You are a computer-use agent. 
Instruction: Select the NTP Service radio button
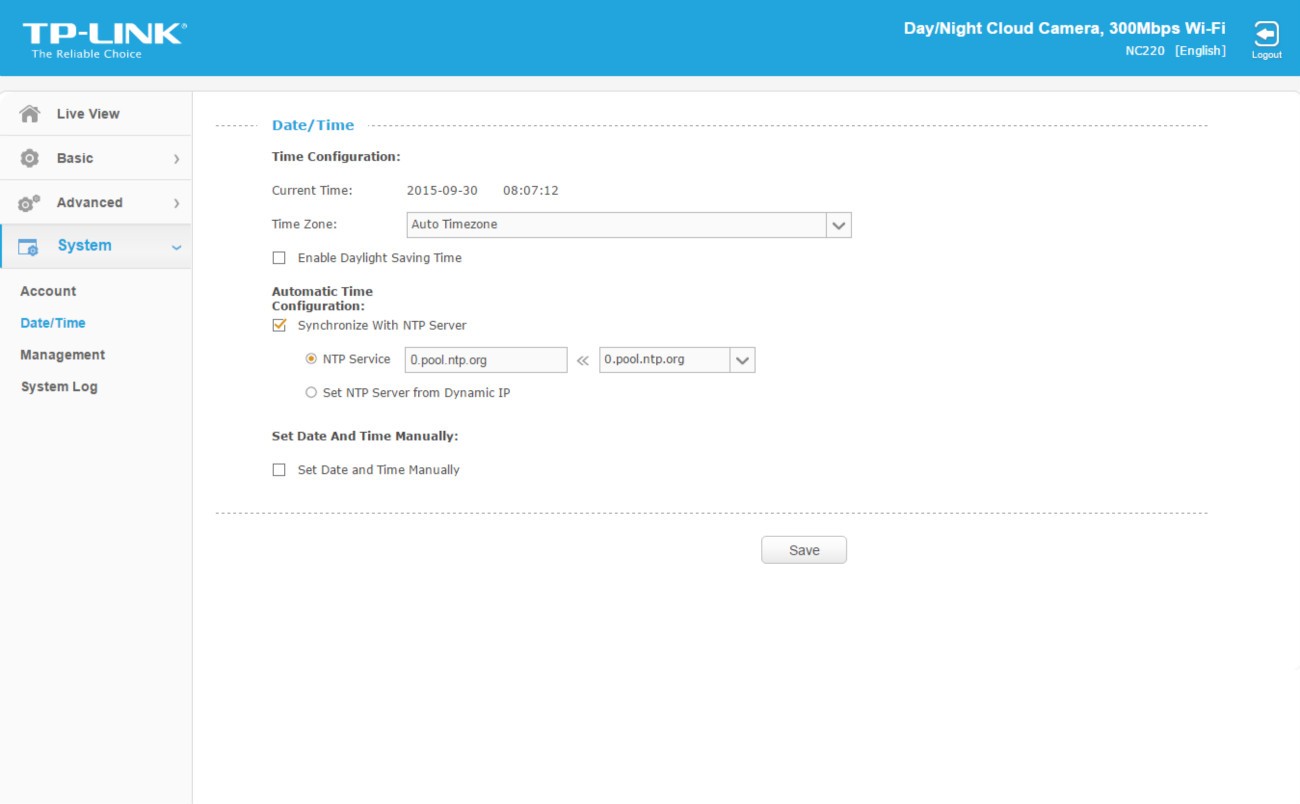tap(311, 359)
